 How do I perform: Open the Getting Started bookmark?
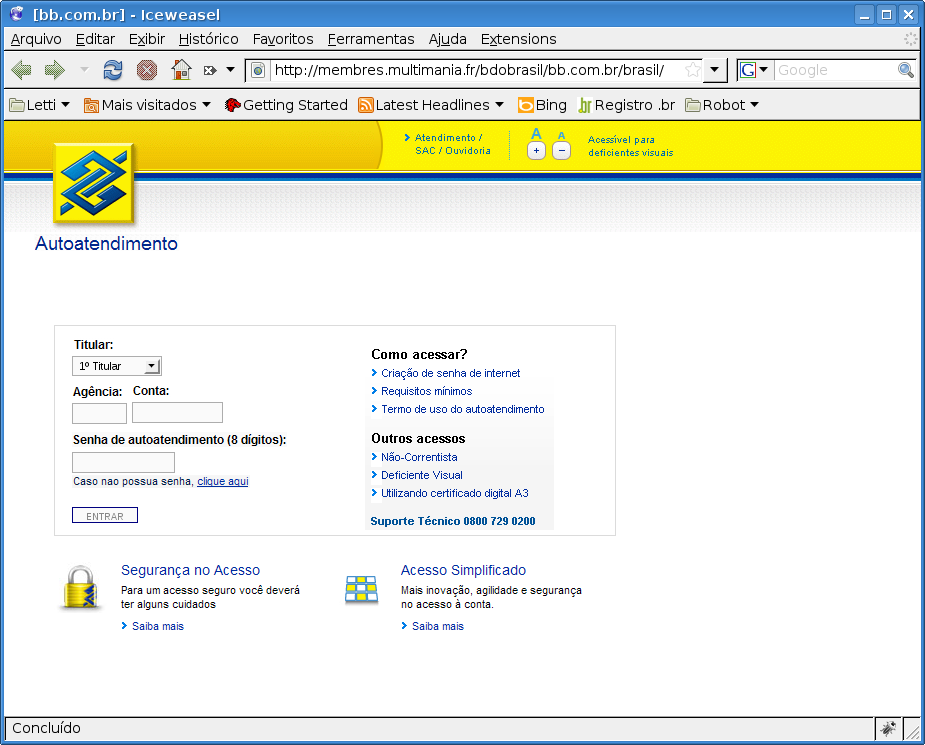click(286, 105)
